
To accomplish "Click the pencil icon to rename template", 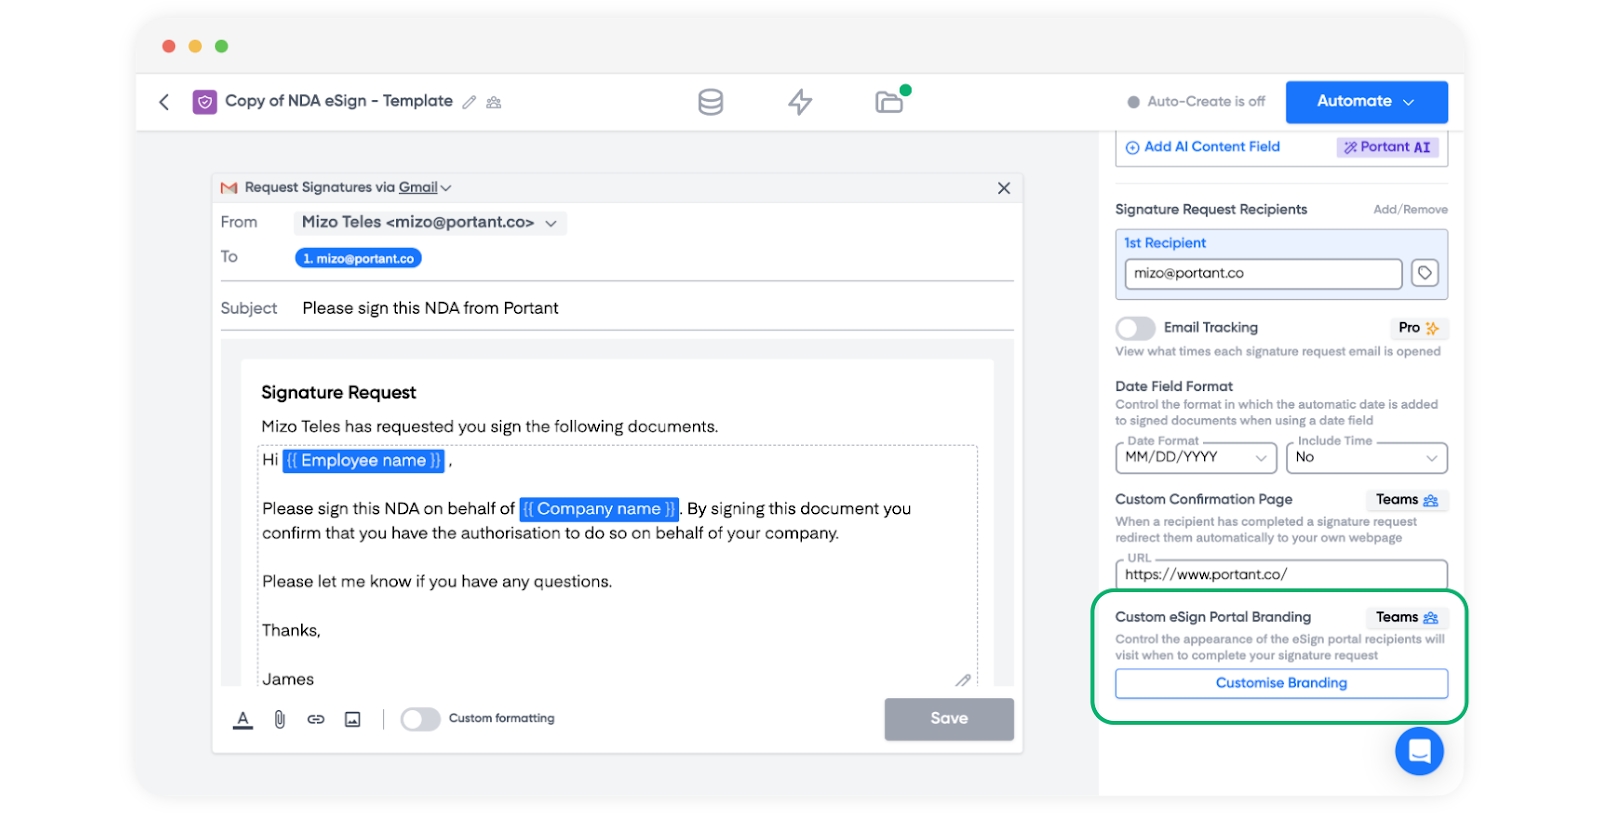I will [469, 102].
